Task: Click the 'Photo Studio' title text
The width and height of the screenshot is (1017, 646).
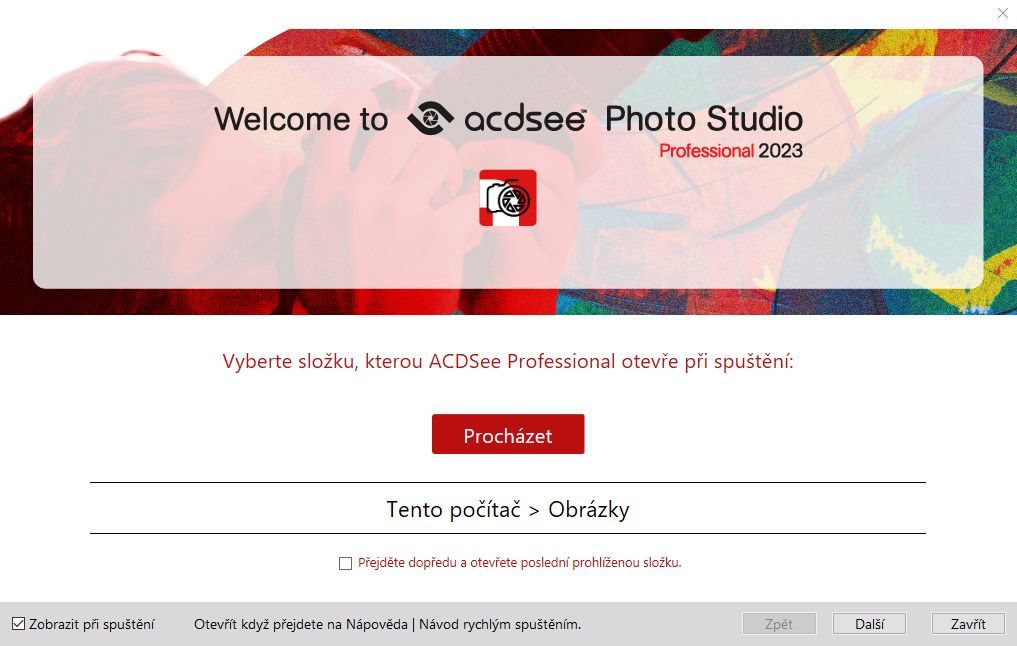Action: (704, 119)
